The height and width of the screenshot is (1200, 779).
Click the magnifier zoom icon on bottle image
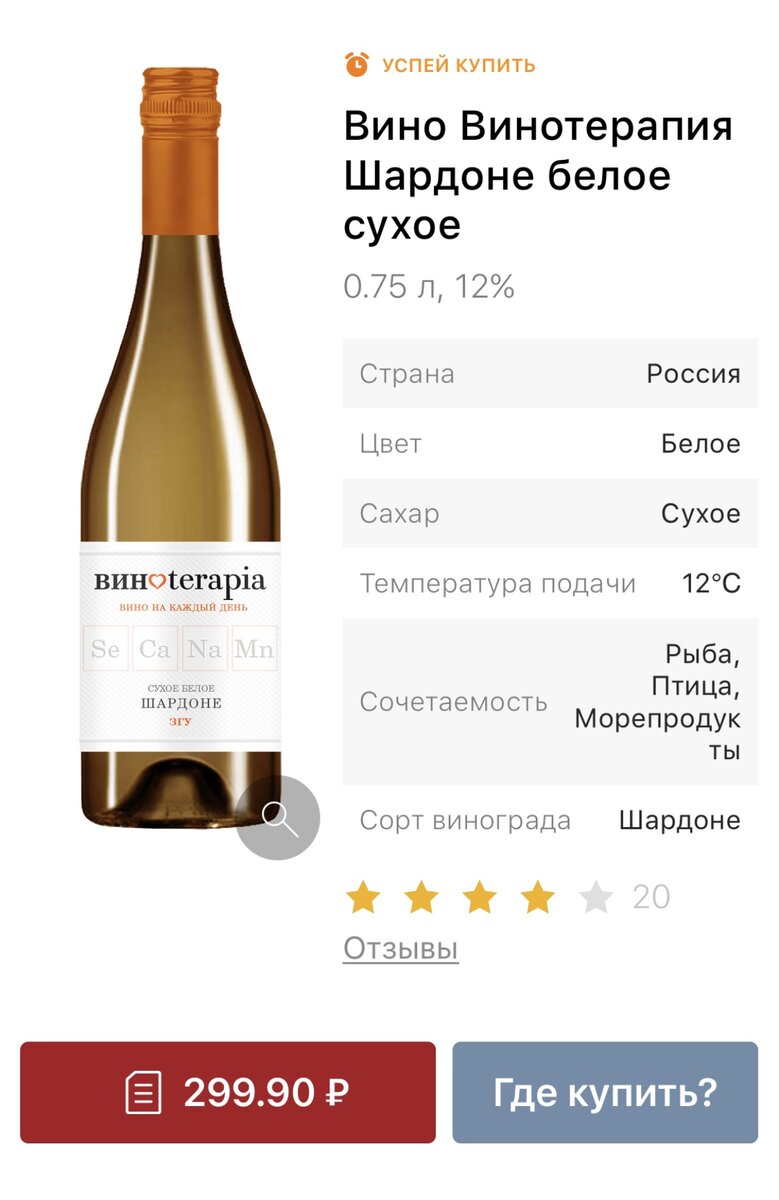pos(278,817)
